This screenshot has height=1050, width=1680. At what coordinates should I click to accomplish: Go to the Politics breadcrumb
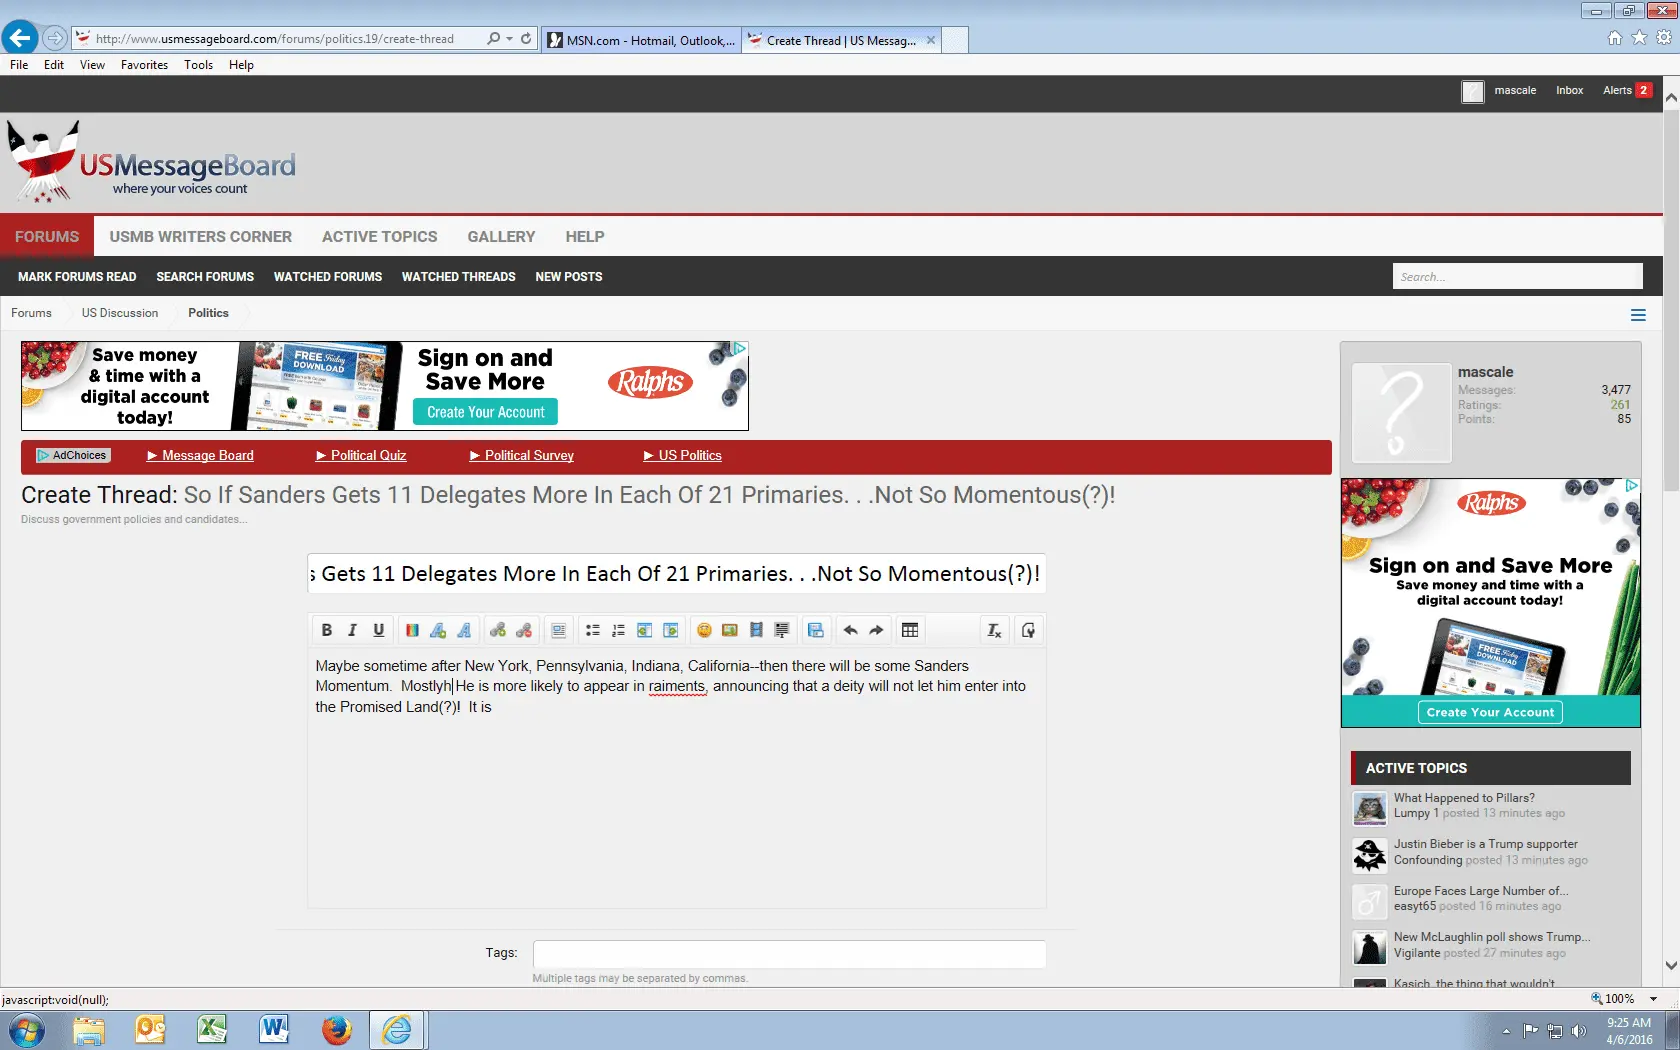point(208,313)
